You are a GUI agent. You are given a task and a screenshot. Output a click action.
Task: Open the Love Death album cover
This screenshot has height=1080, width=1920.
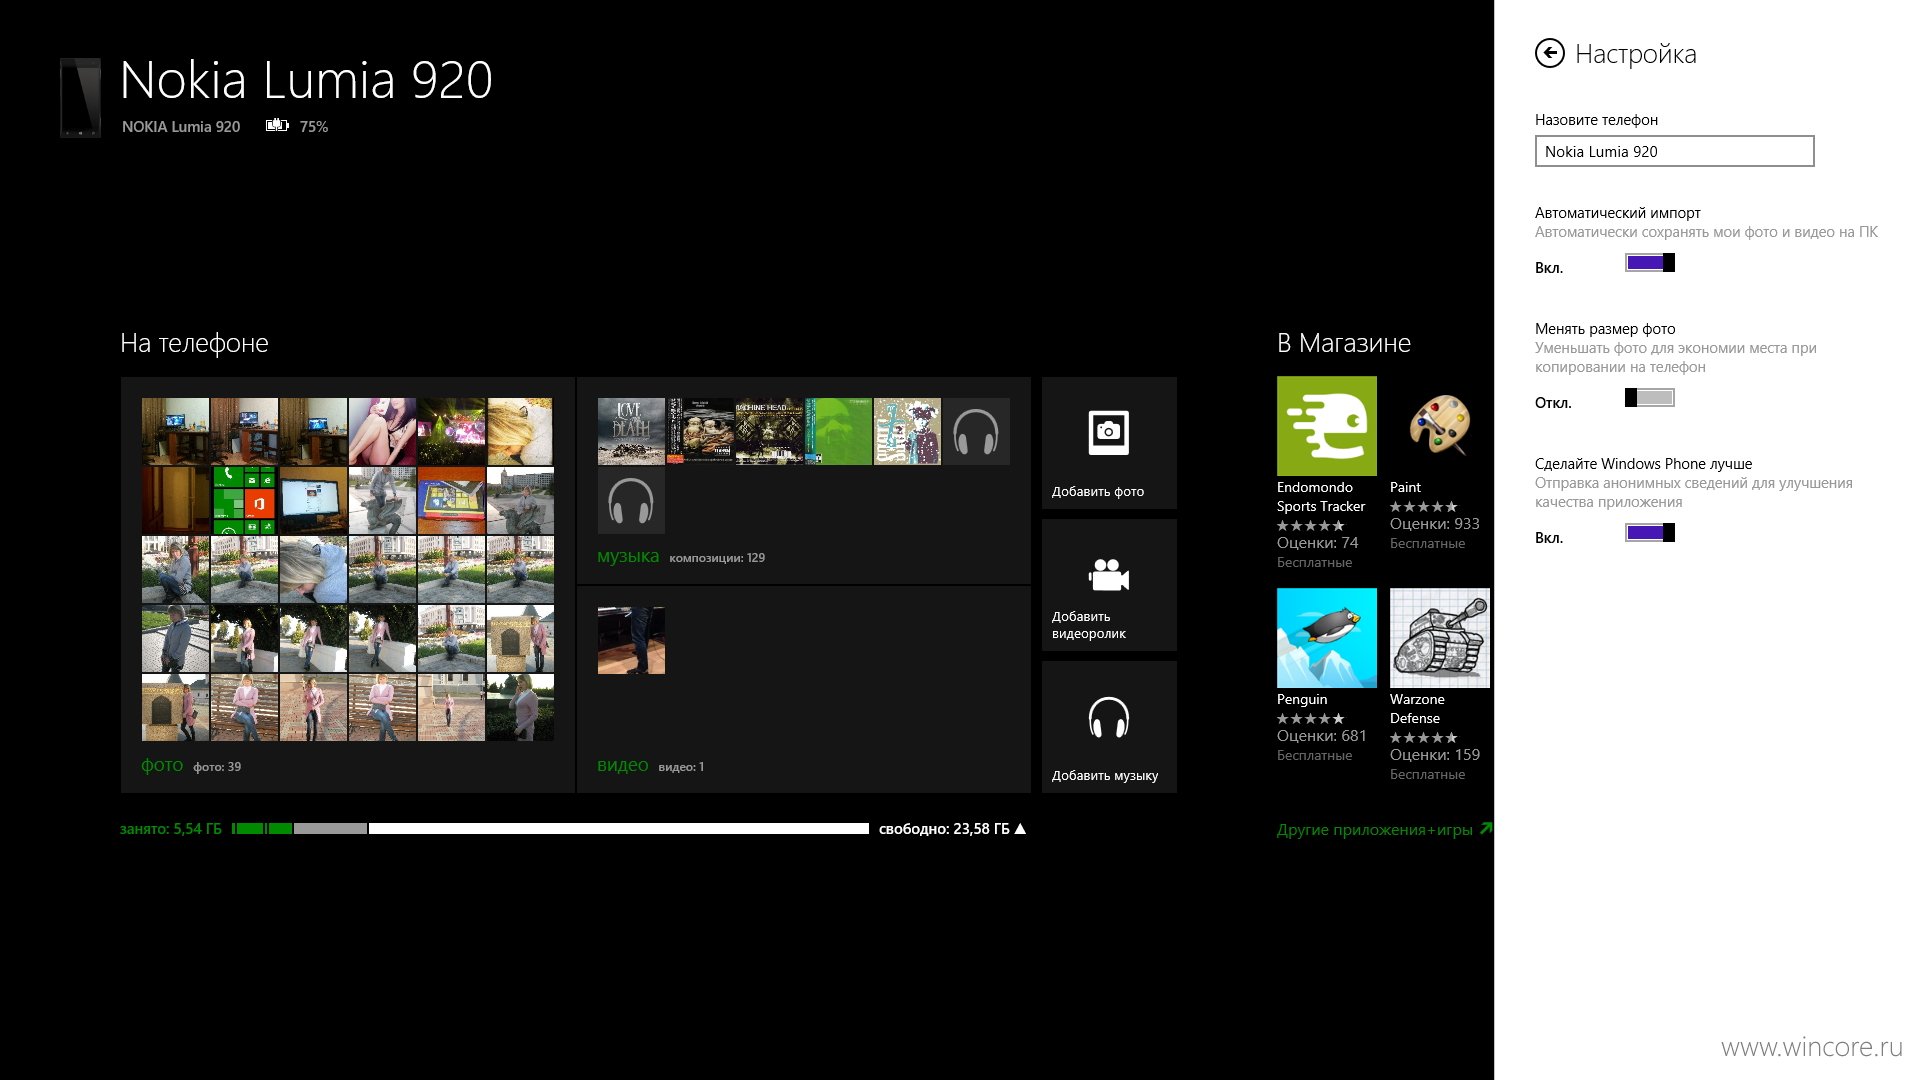coord(631,431)
